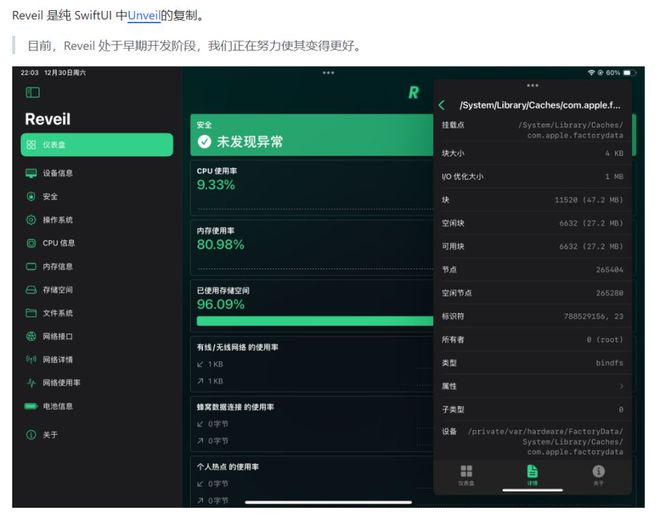Viewport: 660px width, 520px height.
Task: Click the 内存信息 memory icon
Action: [x=31, y=266]
